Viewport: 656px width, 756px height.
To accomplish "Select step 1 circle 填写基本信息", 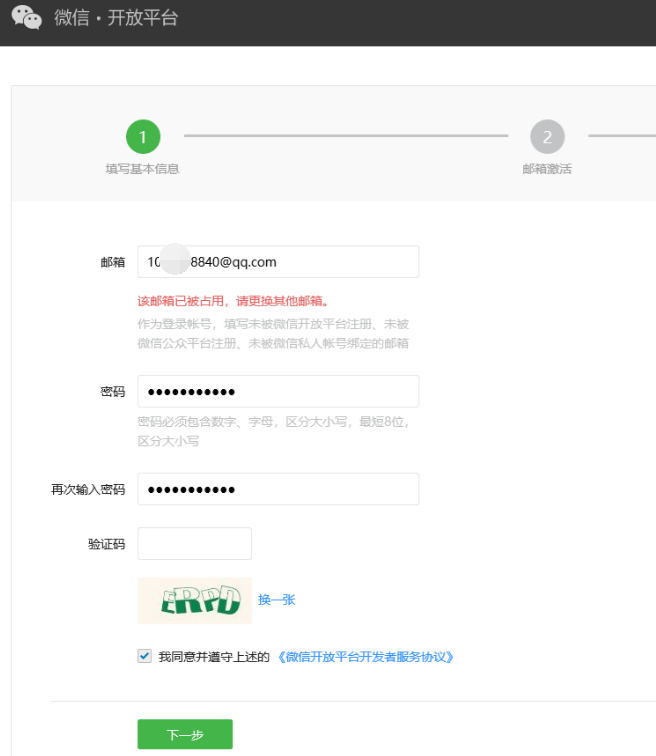I will point(143,137).
